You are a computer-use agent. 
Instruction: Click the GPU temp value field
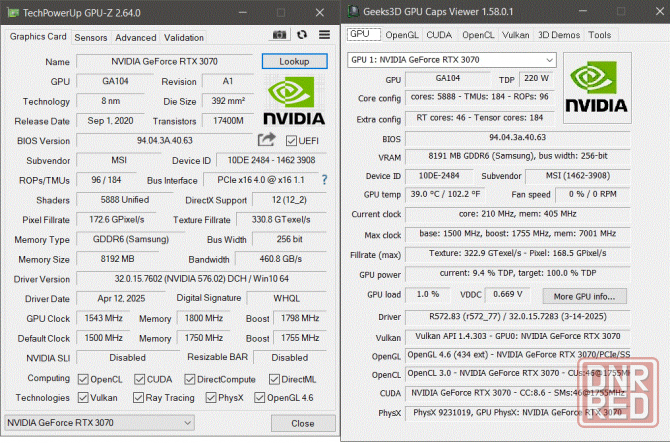tap(445, 194)
